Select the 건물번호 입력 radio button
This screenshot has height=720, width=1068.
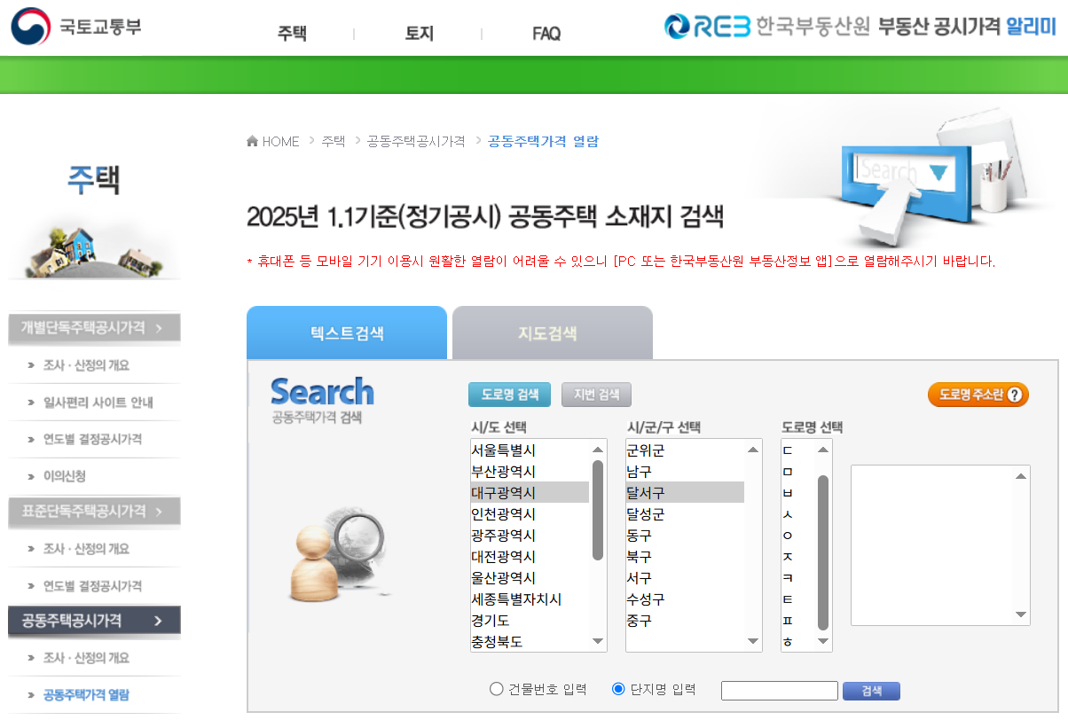click(x=496, y=690)
